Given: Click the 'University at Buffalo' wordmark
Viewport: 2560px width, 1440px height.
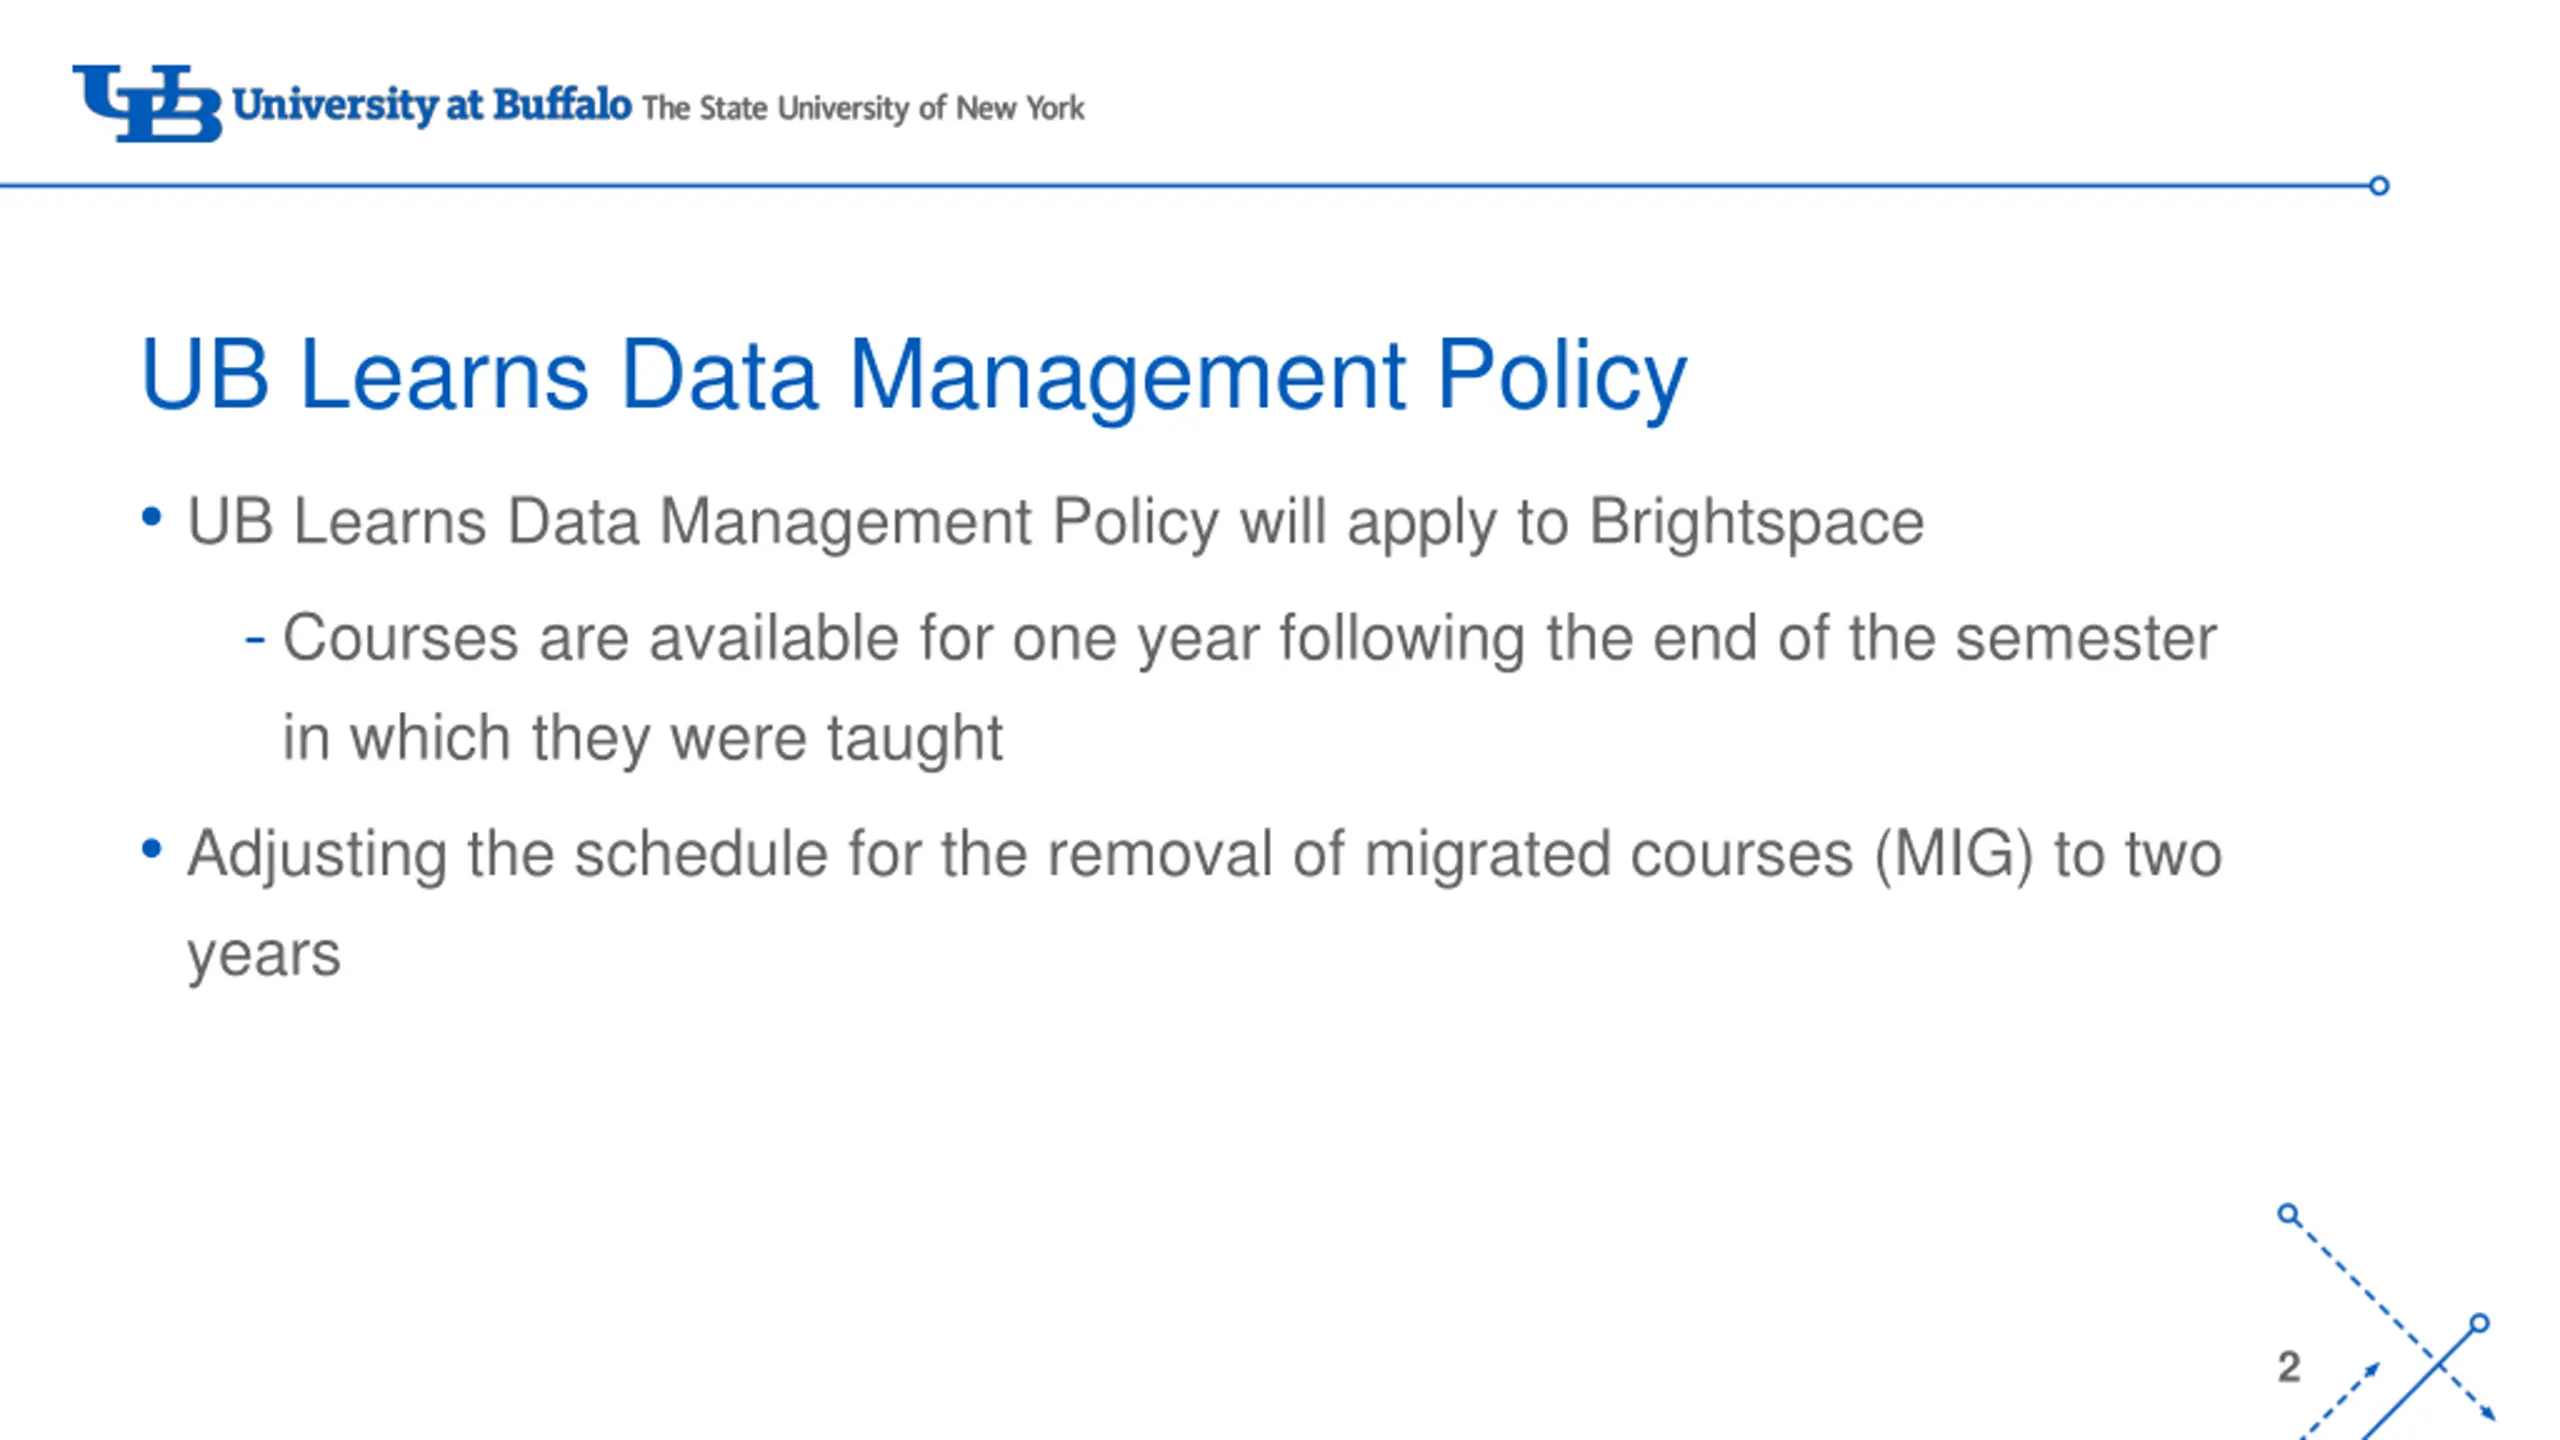Looking at the screenshot, I should pos(431,105).
